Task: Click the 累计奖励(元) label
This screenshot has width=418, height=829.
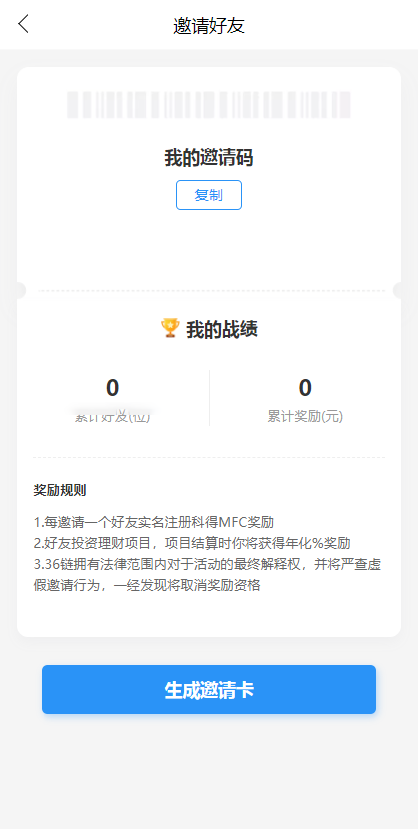Action: (305, 417)
